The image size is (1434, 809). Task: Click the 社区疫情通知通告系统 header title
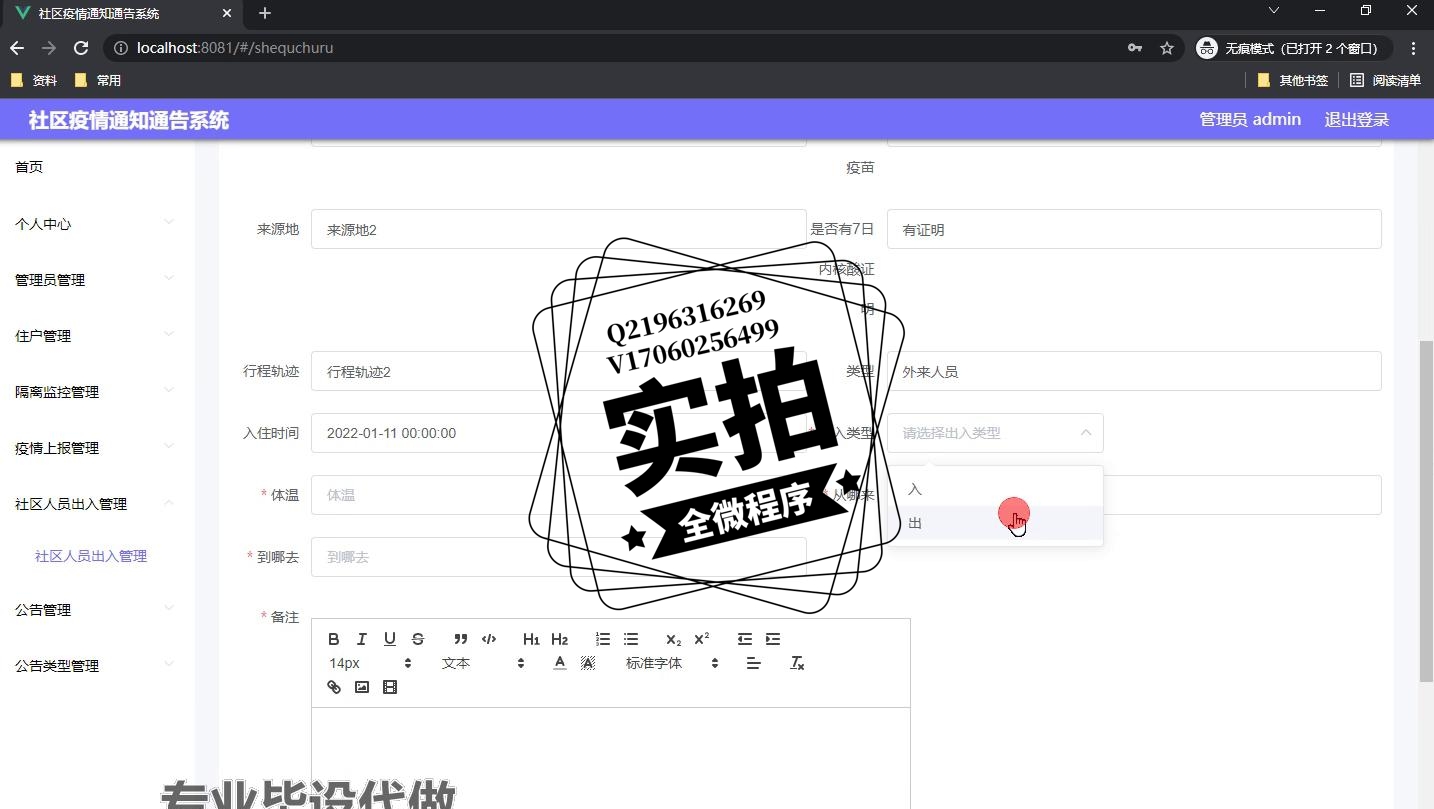coord(129,120)
